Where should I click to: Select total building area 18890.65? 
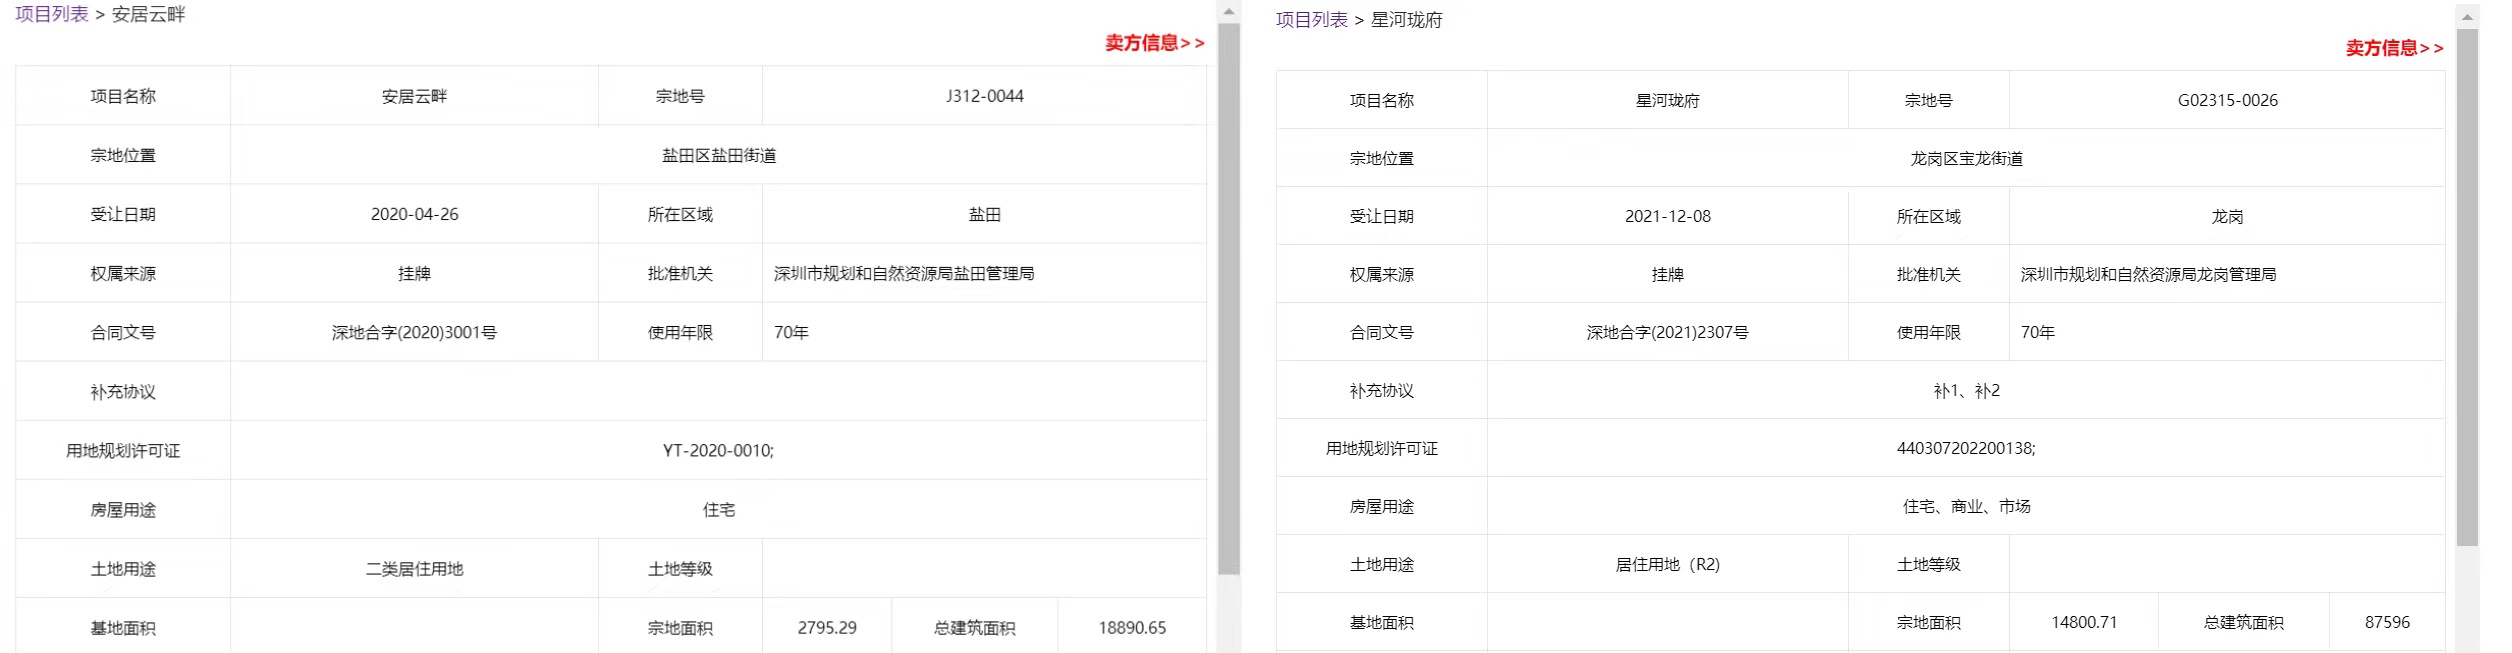pyautogui.click(x=1132, y=628)
